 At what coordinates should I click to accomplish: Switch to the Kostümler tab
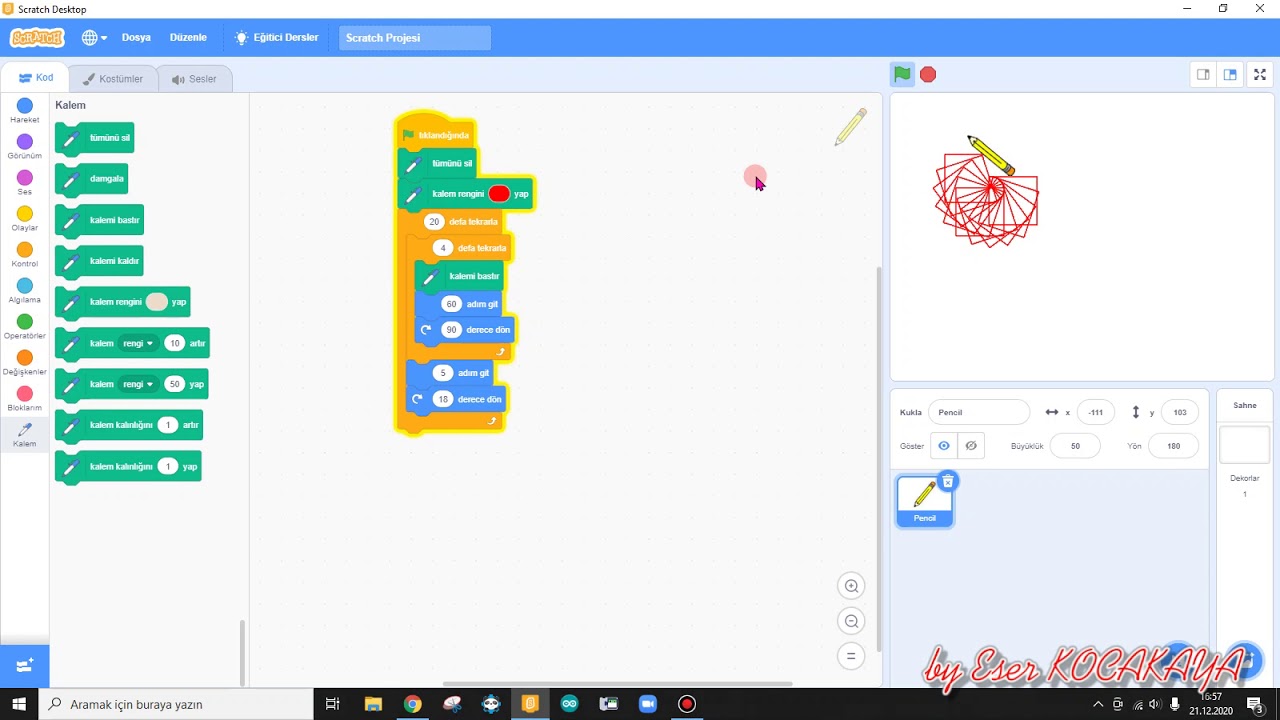click(113, 79)
